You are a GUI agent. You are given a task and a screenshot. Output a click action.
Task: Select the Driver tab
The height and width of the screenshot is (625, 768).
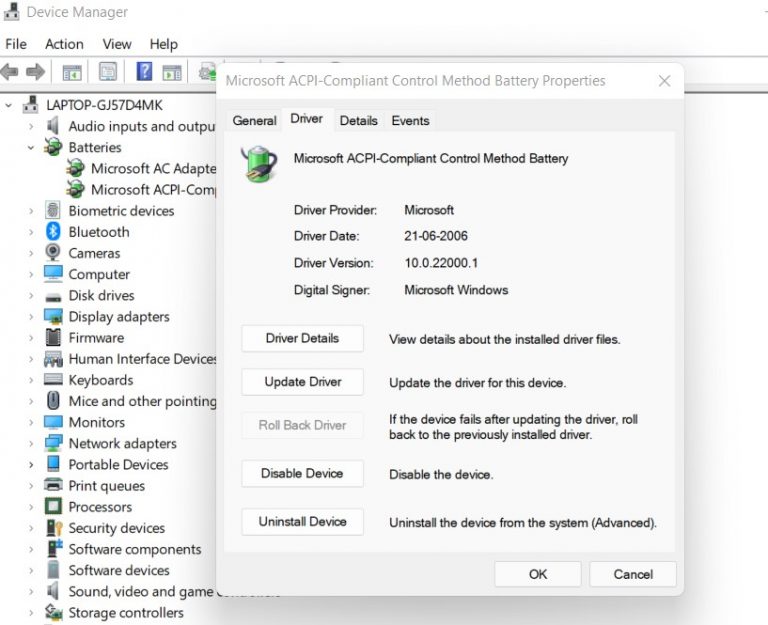coord(307,119)
